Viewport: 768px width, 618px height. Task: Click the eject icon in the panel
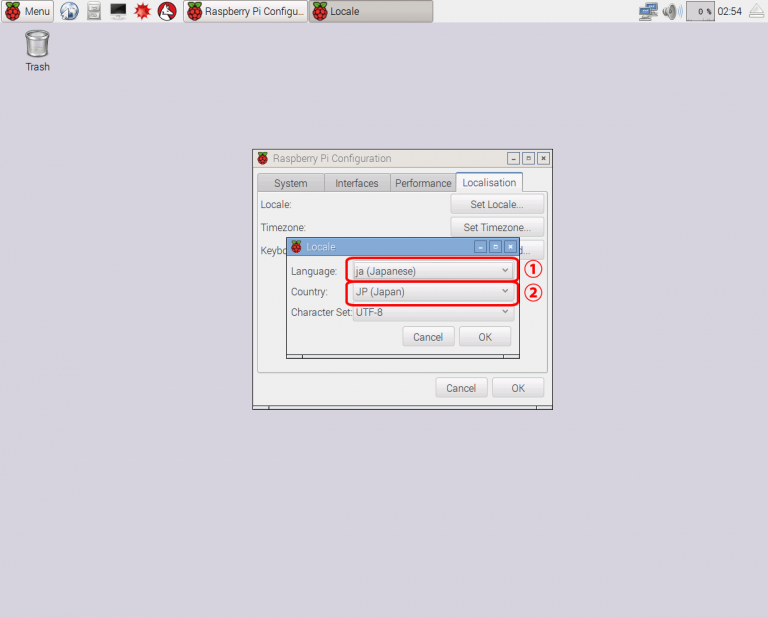[x=756, y=12]
